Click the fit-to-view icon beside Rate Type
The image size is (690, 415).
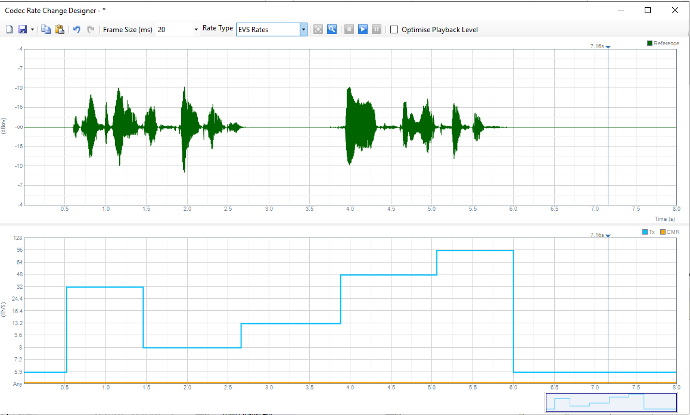(317, 30)
